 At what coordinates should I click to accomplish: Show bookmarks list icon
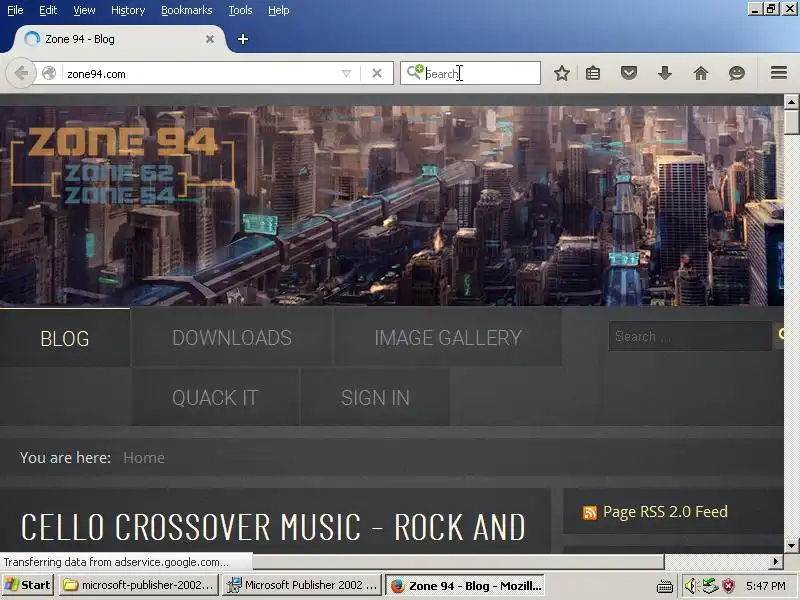593,73
